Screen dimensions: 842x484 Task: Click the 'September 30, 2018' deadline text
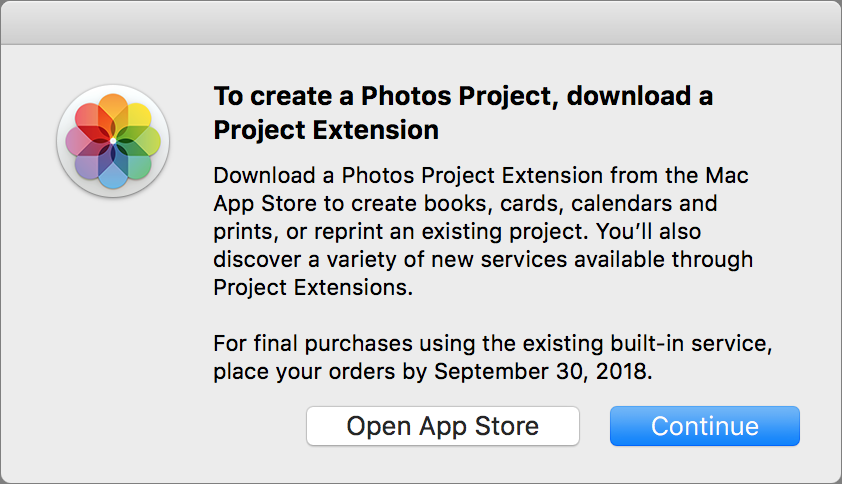pos(543,372)
